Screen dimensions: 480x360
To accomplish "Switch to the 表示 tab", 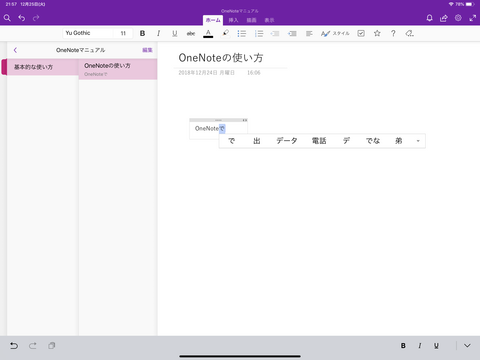I will click(269, 20).
